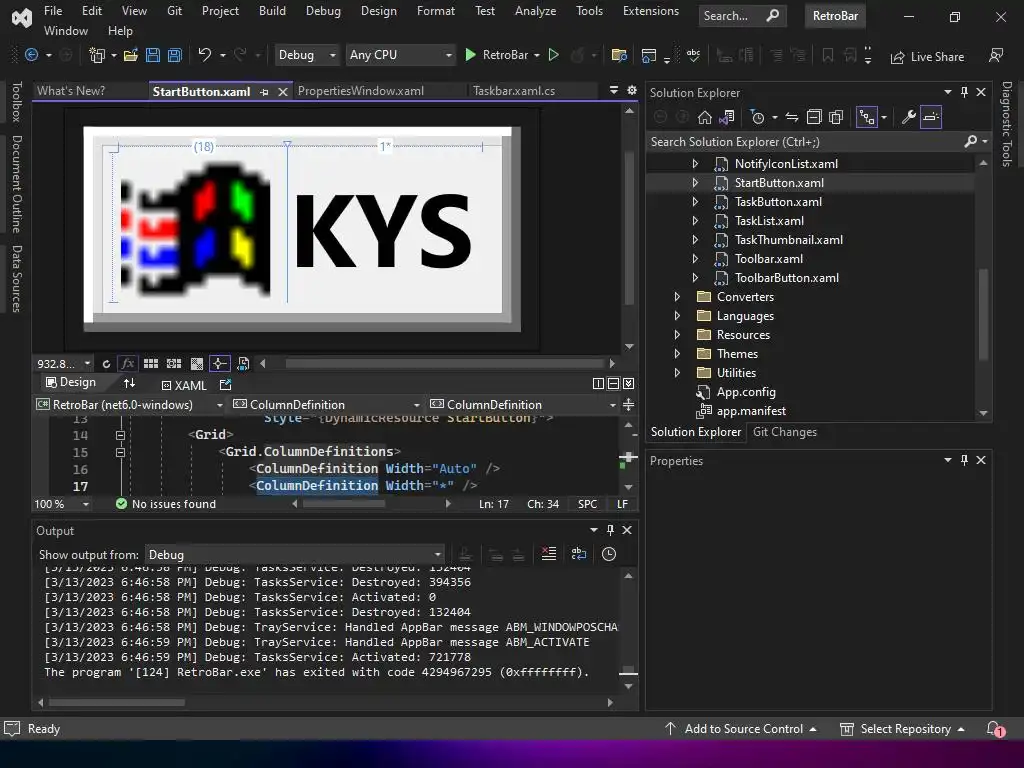
Task: Open the designer zoom level dropdown
Action: 63,364
